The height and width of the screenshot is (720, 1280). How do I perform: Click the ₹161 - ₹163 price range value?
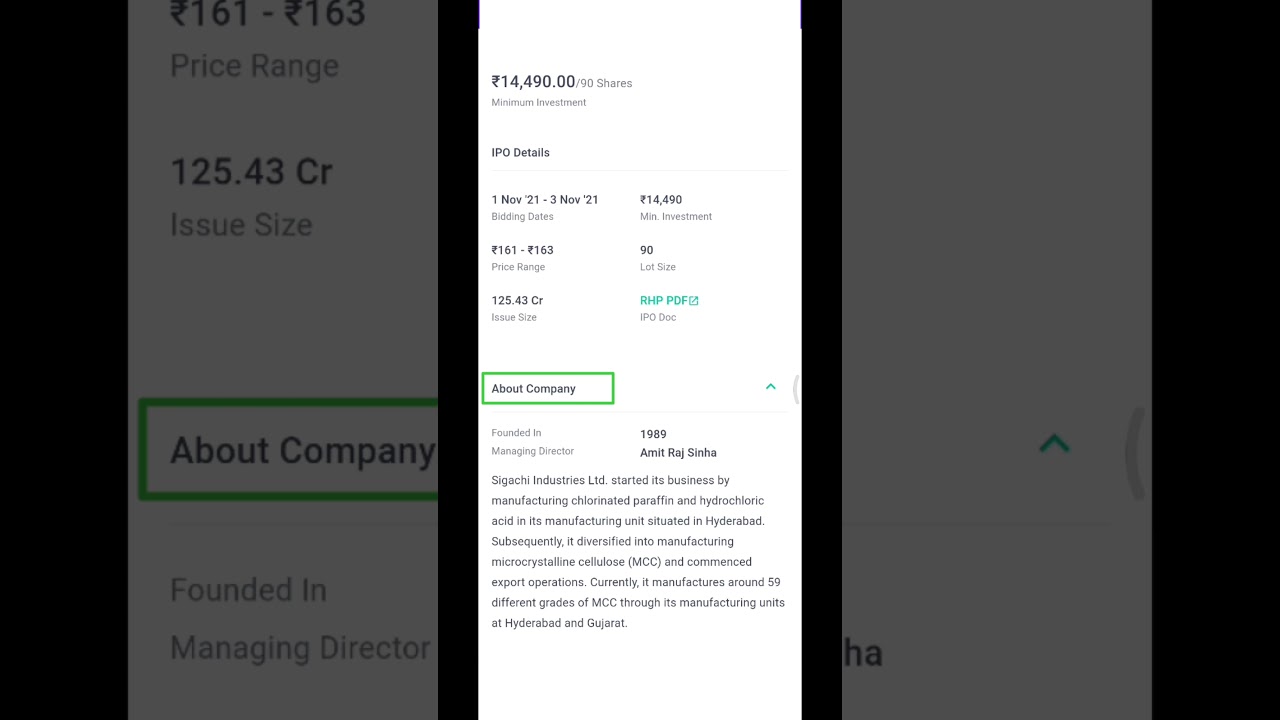522,250
